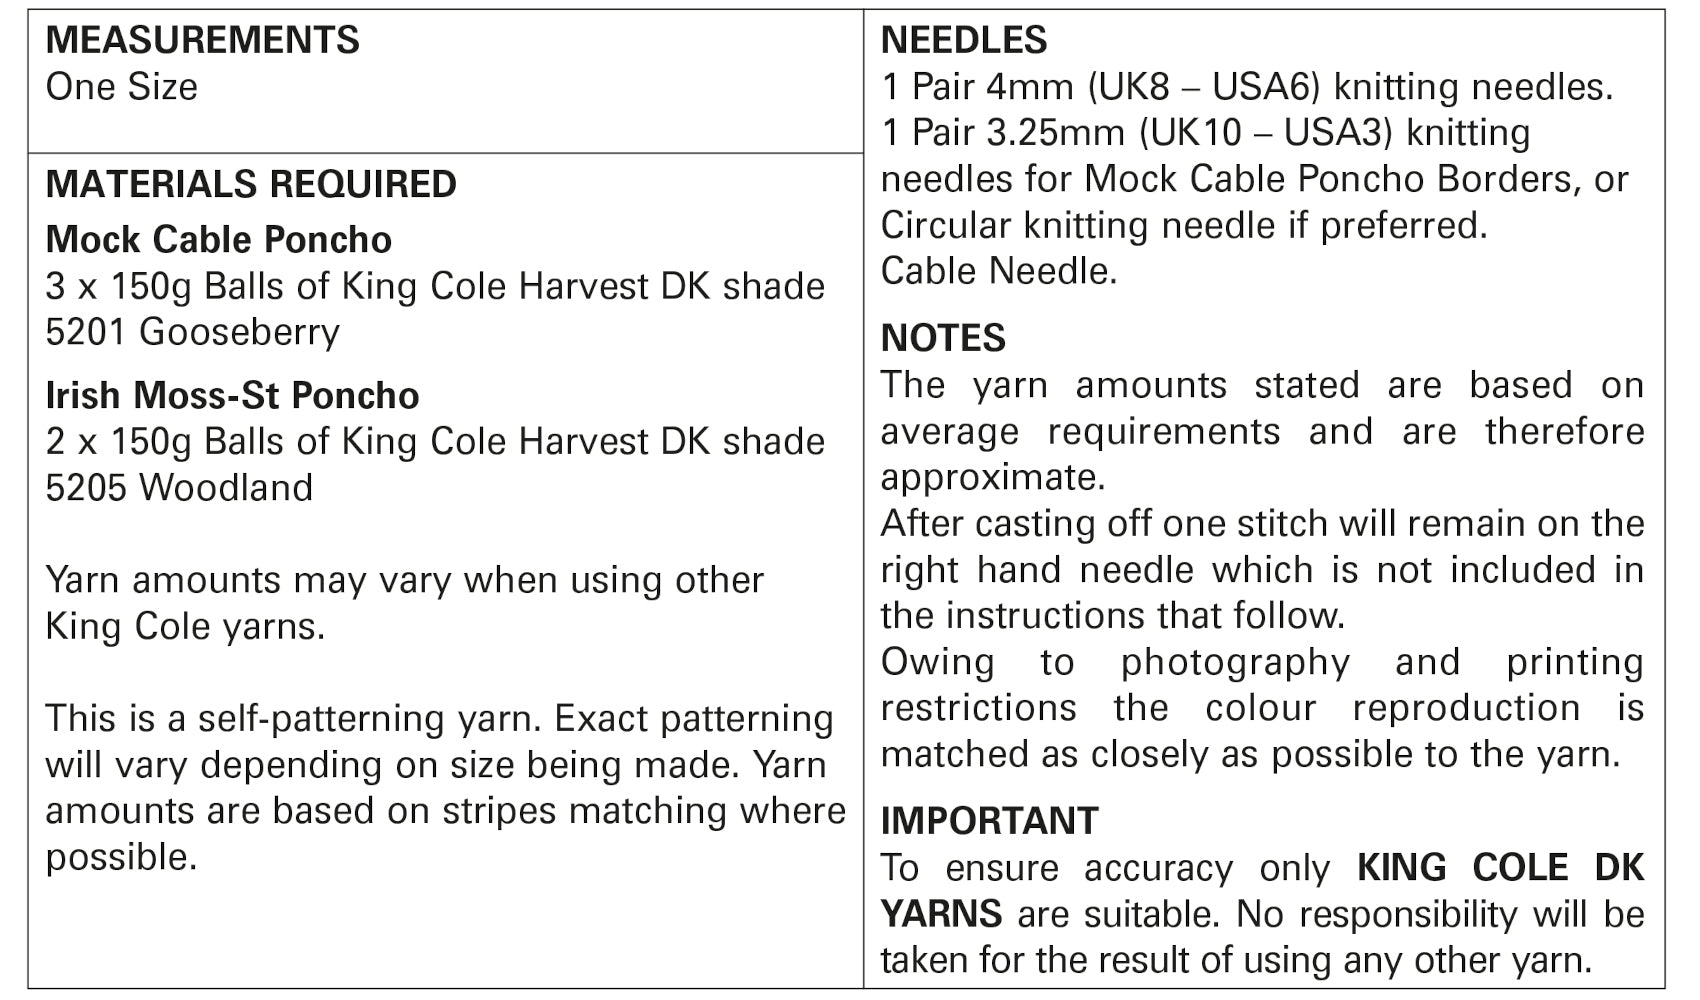Click the yarn amounts may vary sentence
Screen dimensions: 1700x1000
(x=405, y=603)
